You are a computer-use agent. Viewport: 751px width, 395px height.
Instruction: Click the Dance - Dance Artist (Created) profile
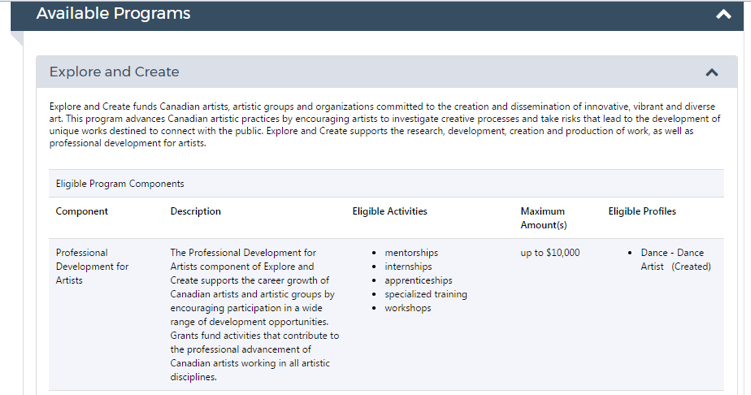pos(675,260)
